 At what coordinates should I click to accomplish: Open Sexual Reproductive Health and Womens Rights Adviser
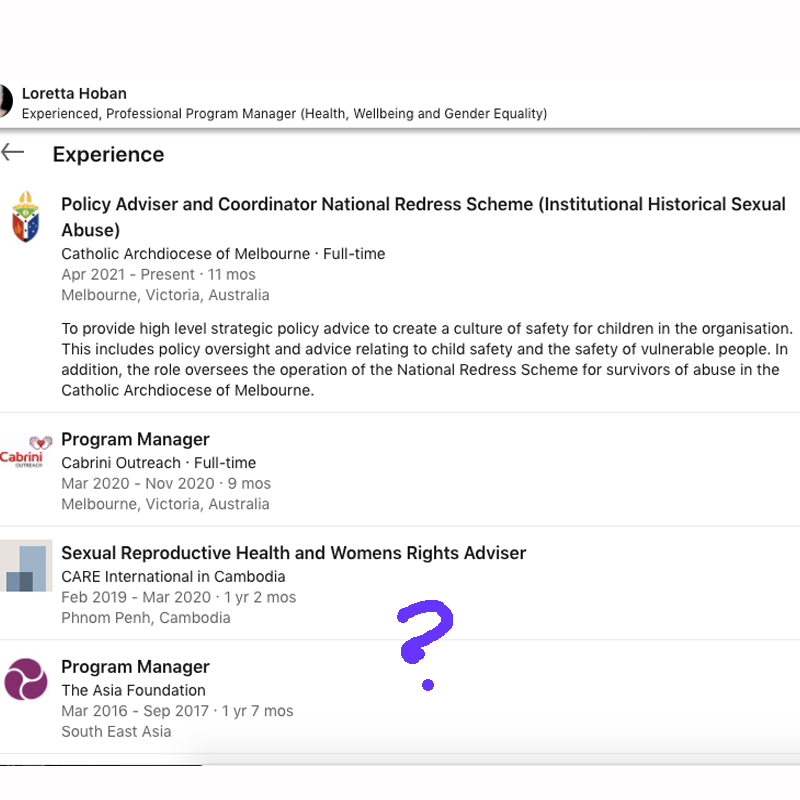(x=293, y=553)
